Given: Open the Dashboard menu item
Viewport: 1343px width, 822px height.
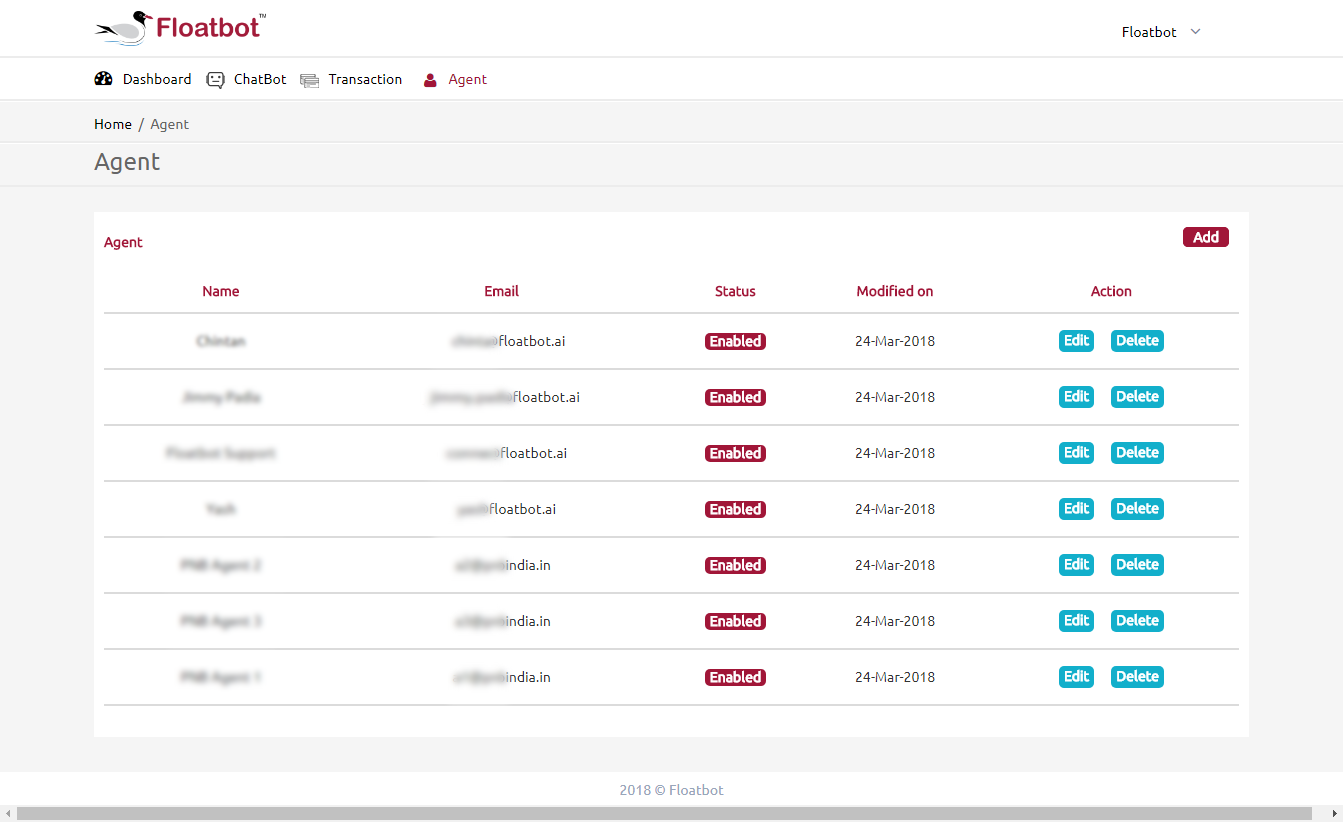Looking at the screenshot, I should [156, 79].
